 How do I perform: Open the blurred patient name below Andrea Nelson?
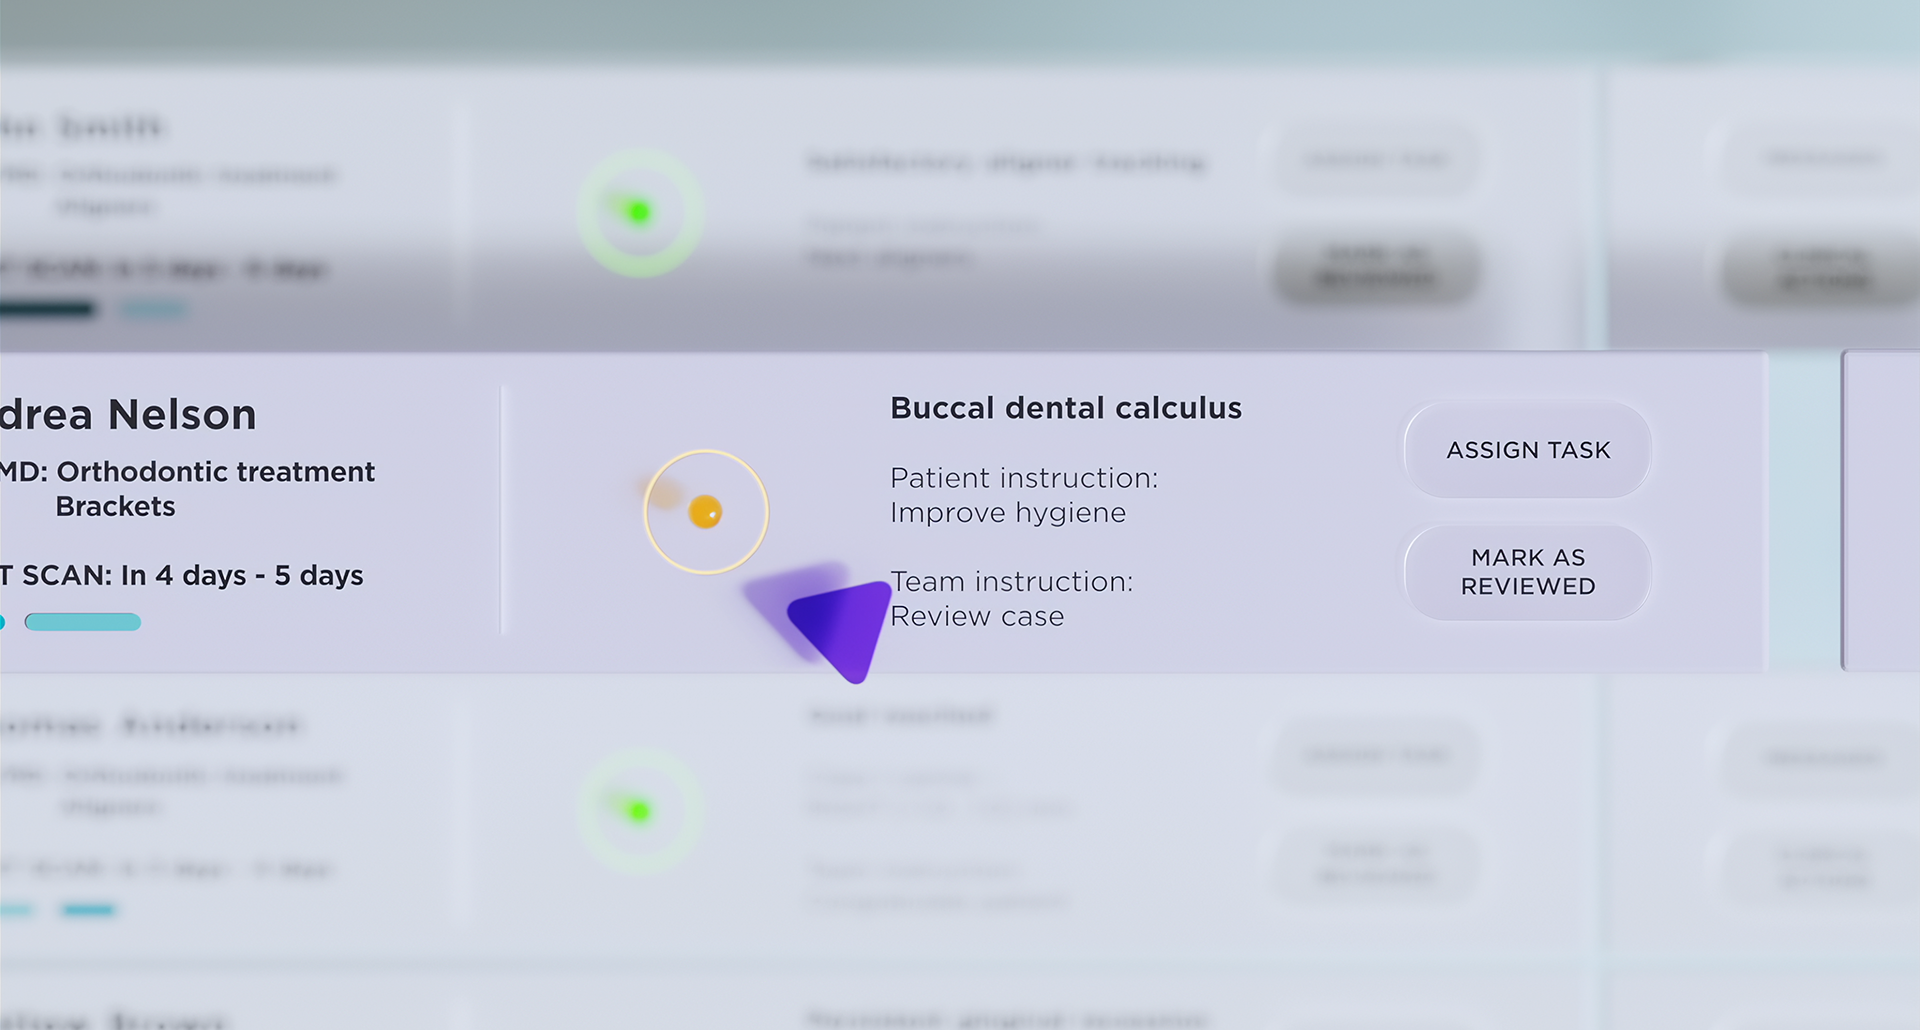[150, 725]
